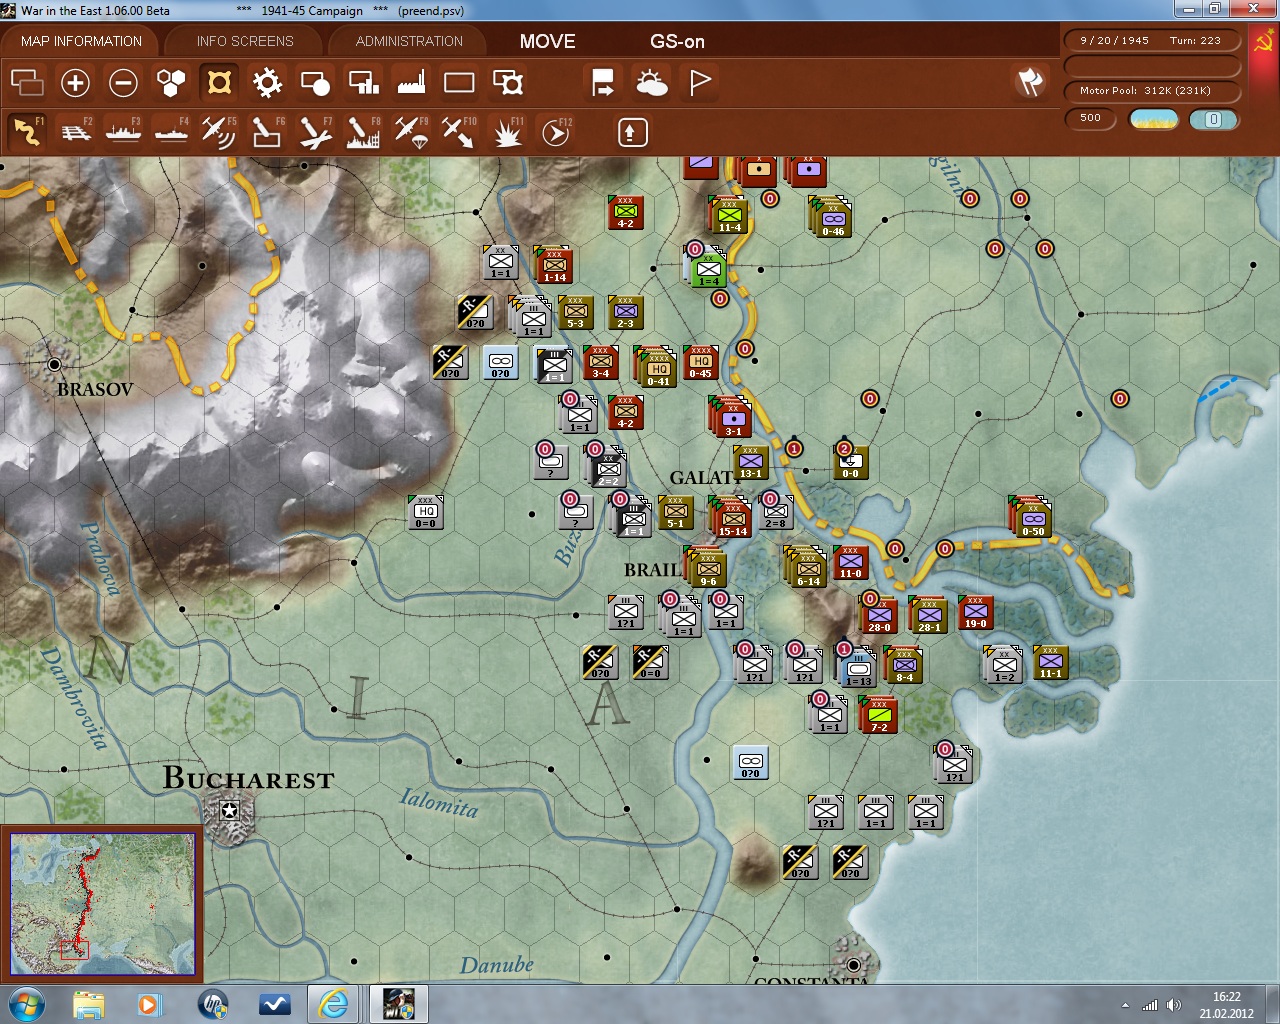Open Windows Media Player from the taskbar

click(149, 1004)
